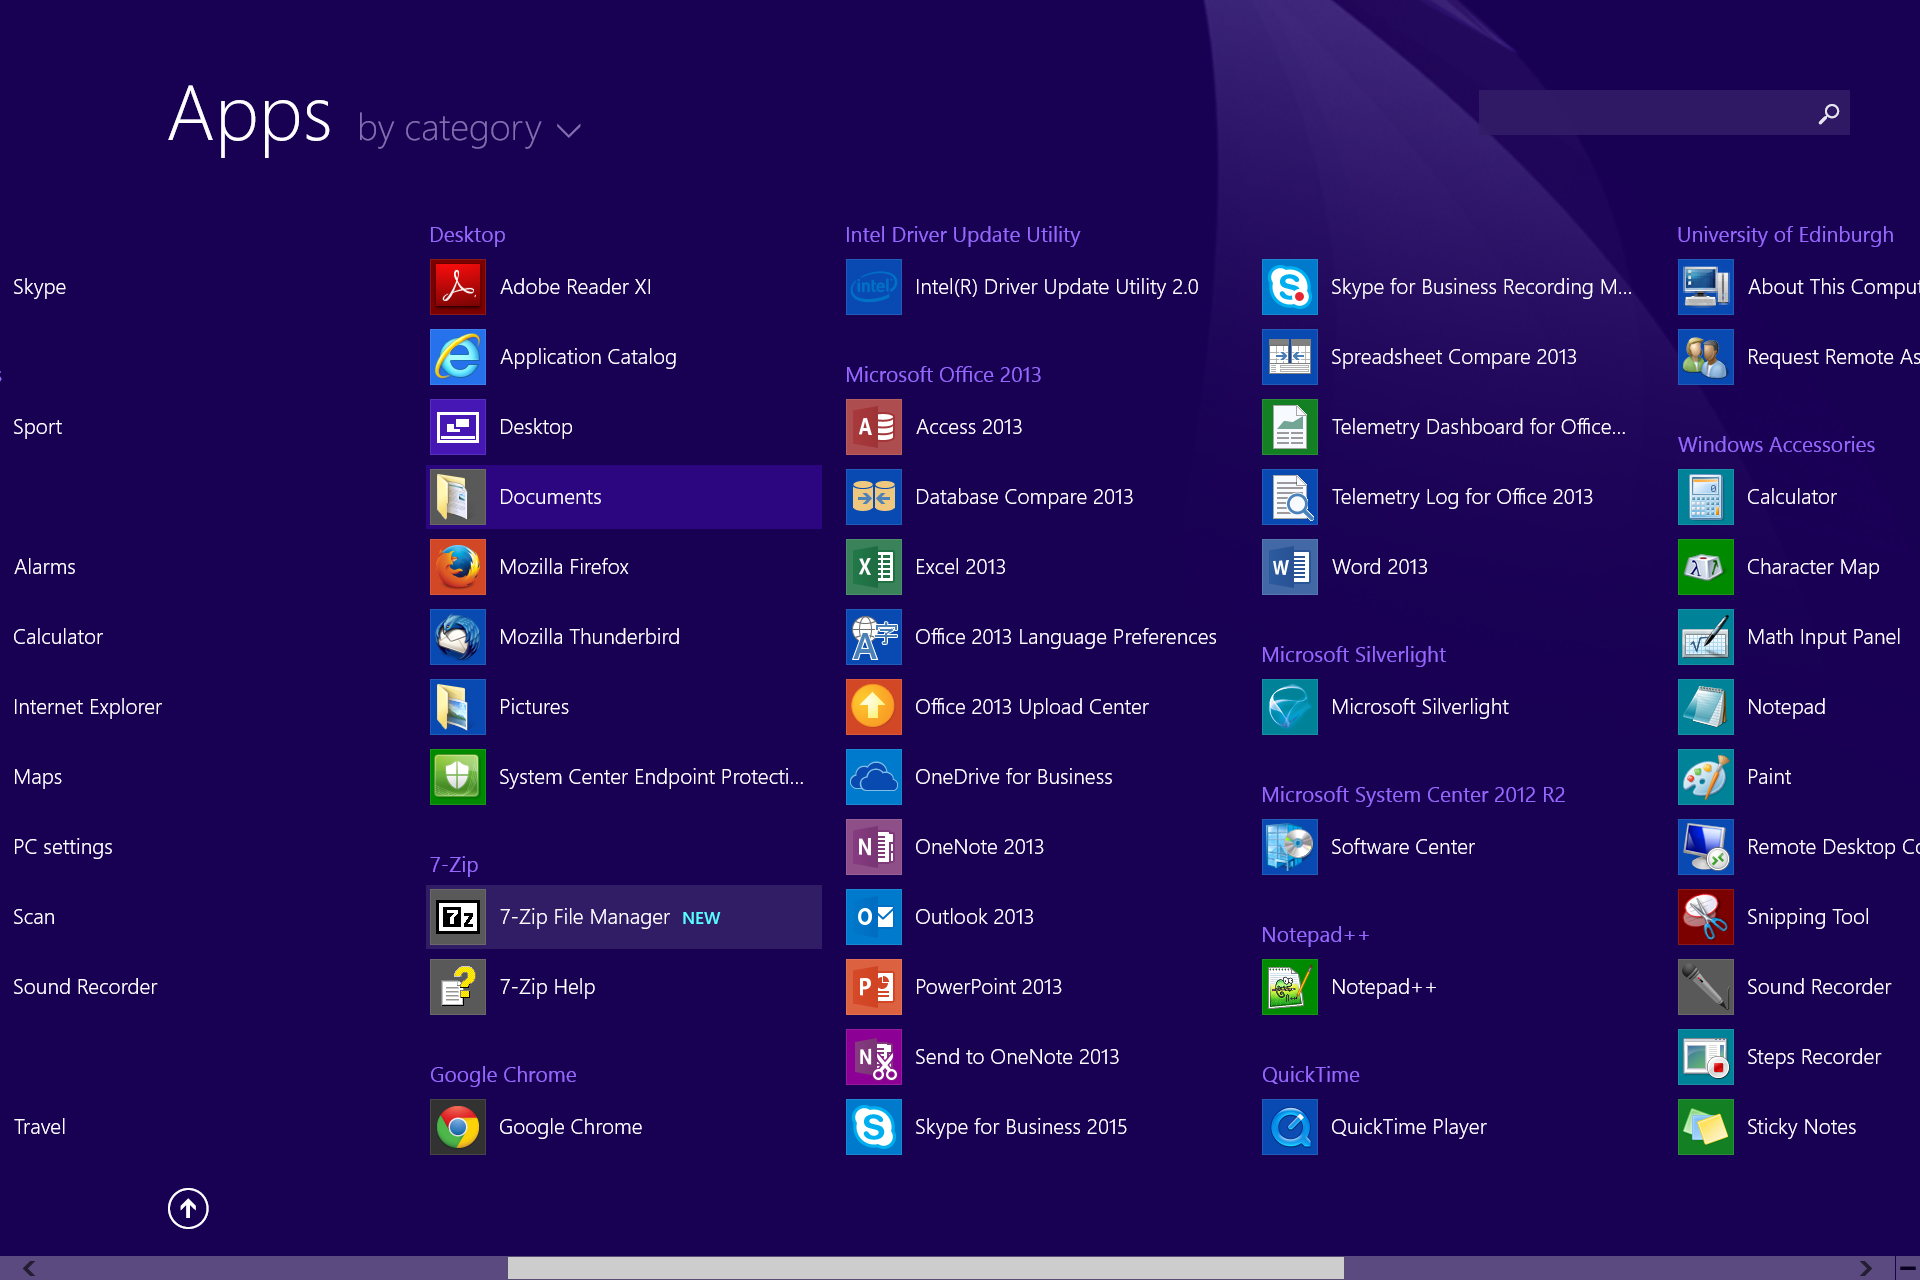The height and width of the screenshot is (1280, 1920).
Task: Select 'Skype for Business Recording M...' text
Action: [1481, 287]
